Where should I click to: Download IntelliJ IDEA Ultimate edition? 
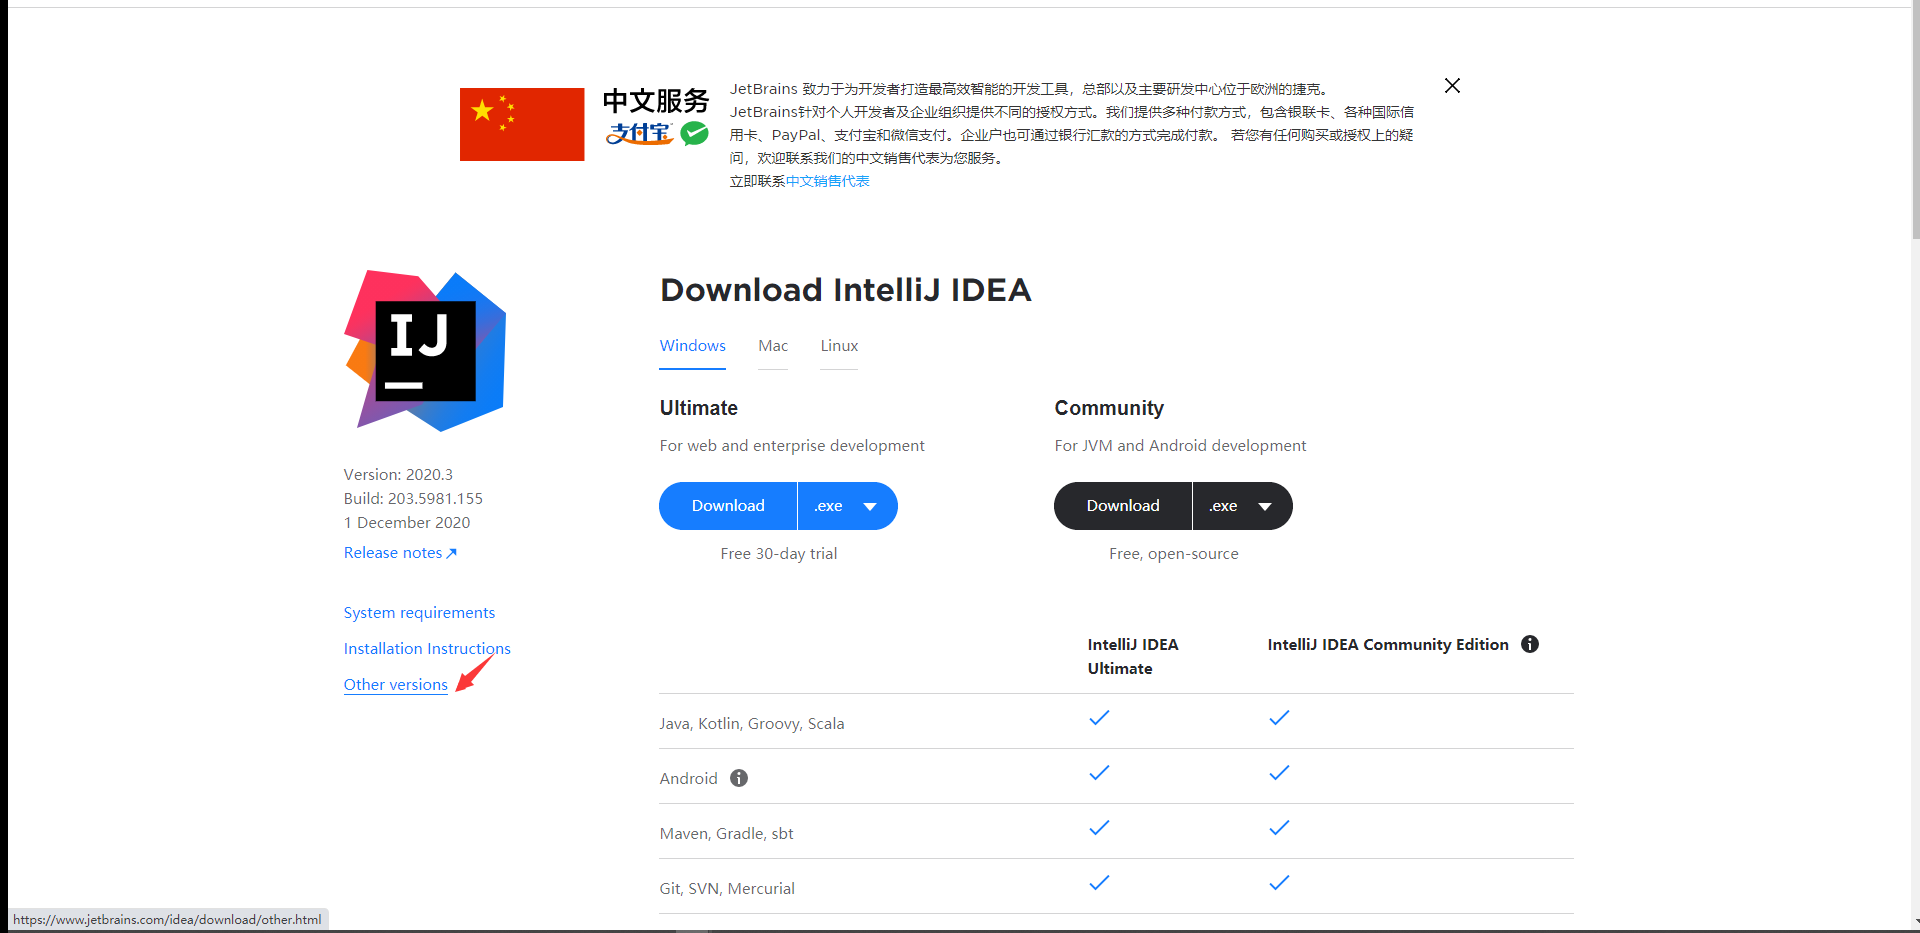pyautogui.click(x=728, y=506)
